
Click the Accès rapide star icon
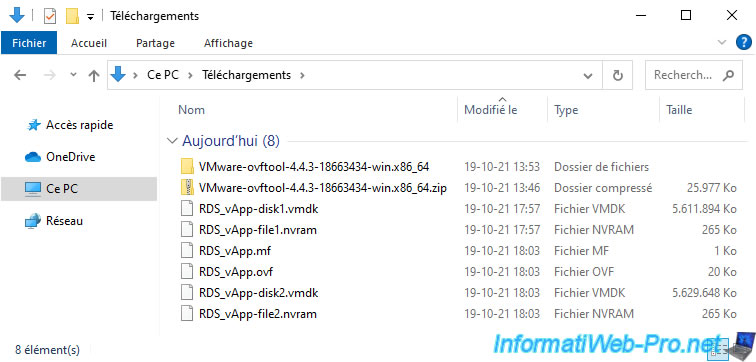(34, 125)
